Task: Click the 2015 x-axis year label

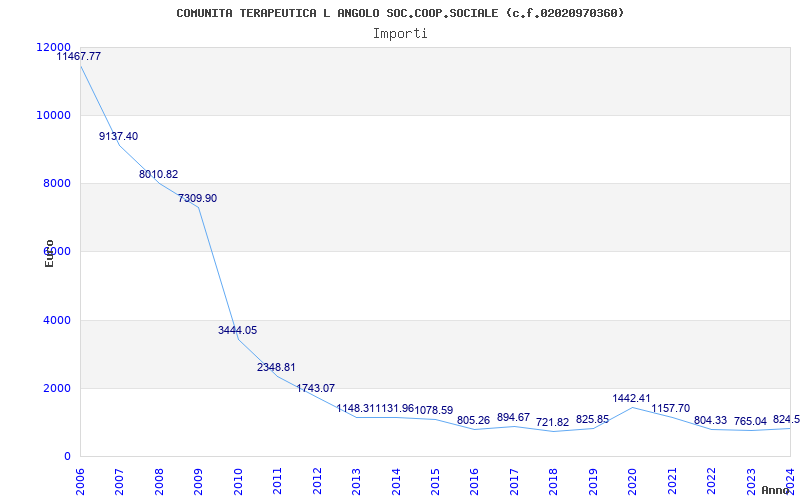Action: [x=435, y=481]
